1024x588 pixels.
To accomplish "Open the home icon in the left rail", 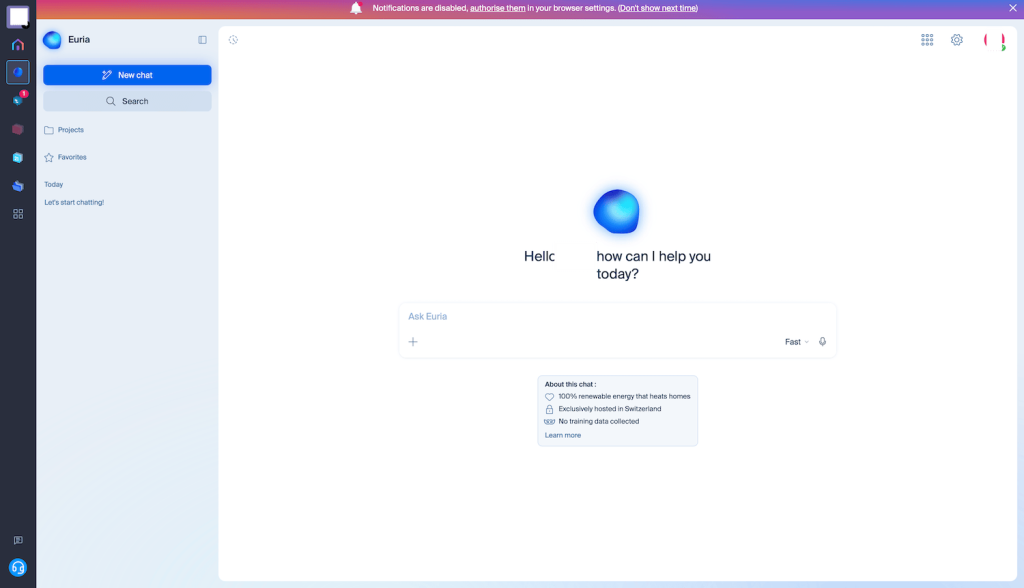I will pos(18,44).
